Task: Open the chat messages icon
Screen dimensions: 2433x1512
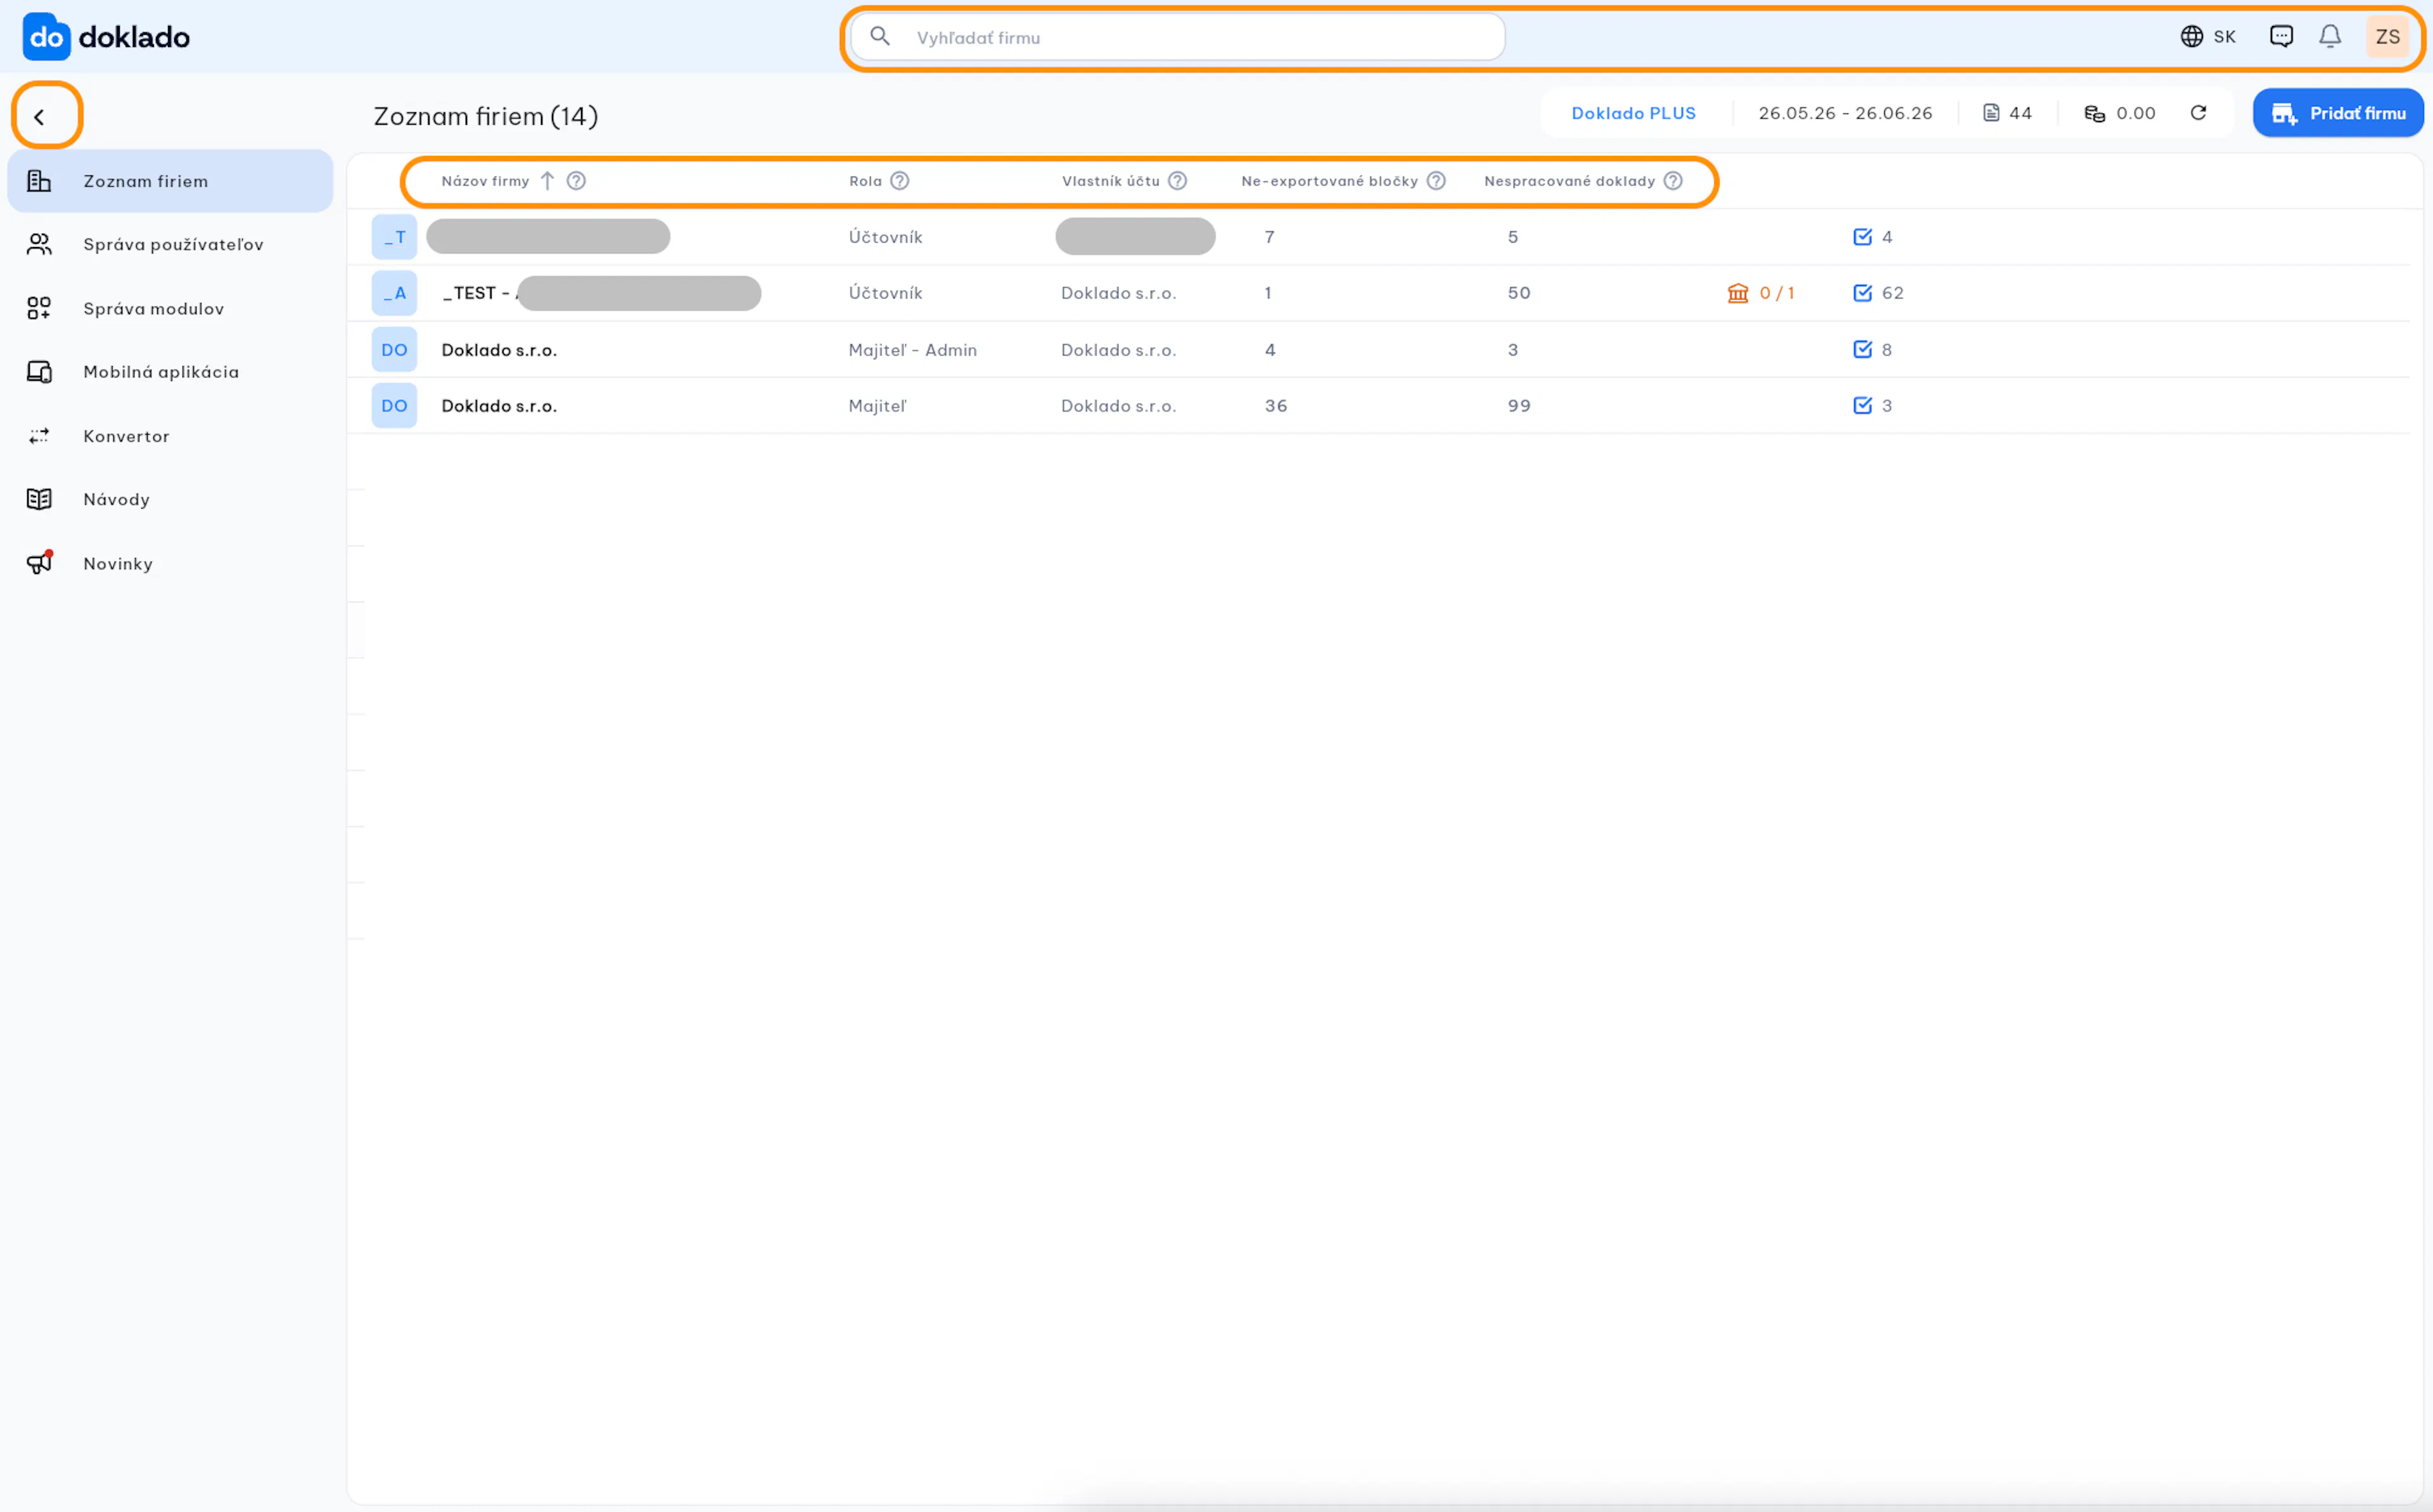Action: click(x=2281, y=37)
